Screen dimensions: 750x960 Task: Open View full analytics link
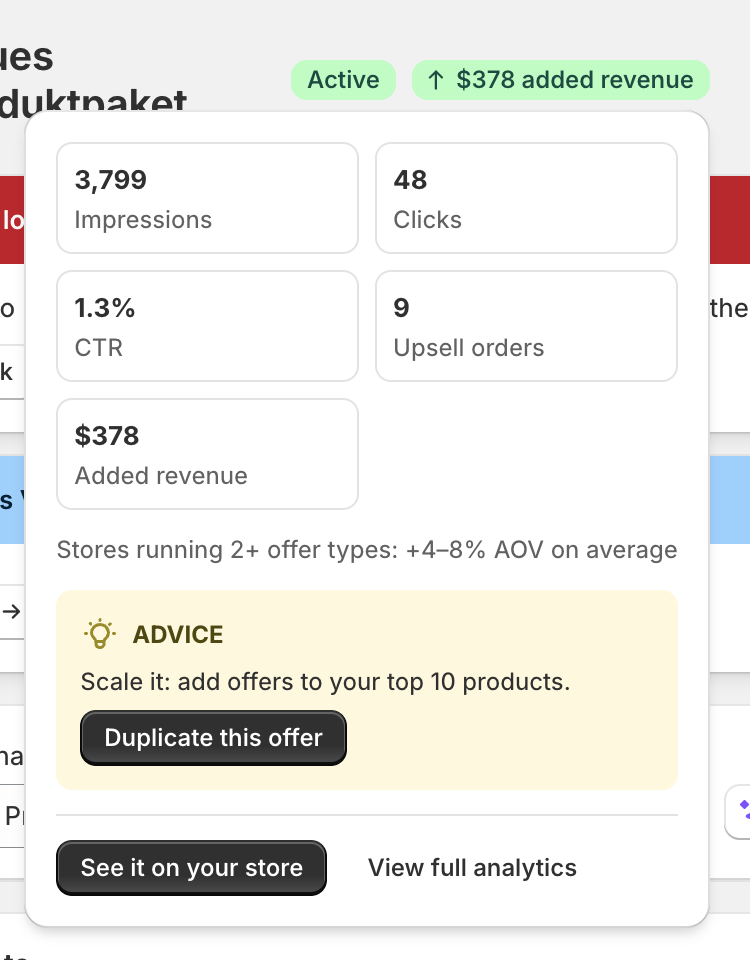point(472,868)
